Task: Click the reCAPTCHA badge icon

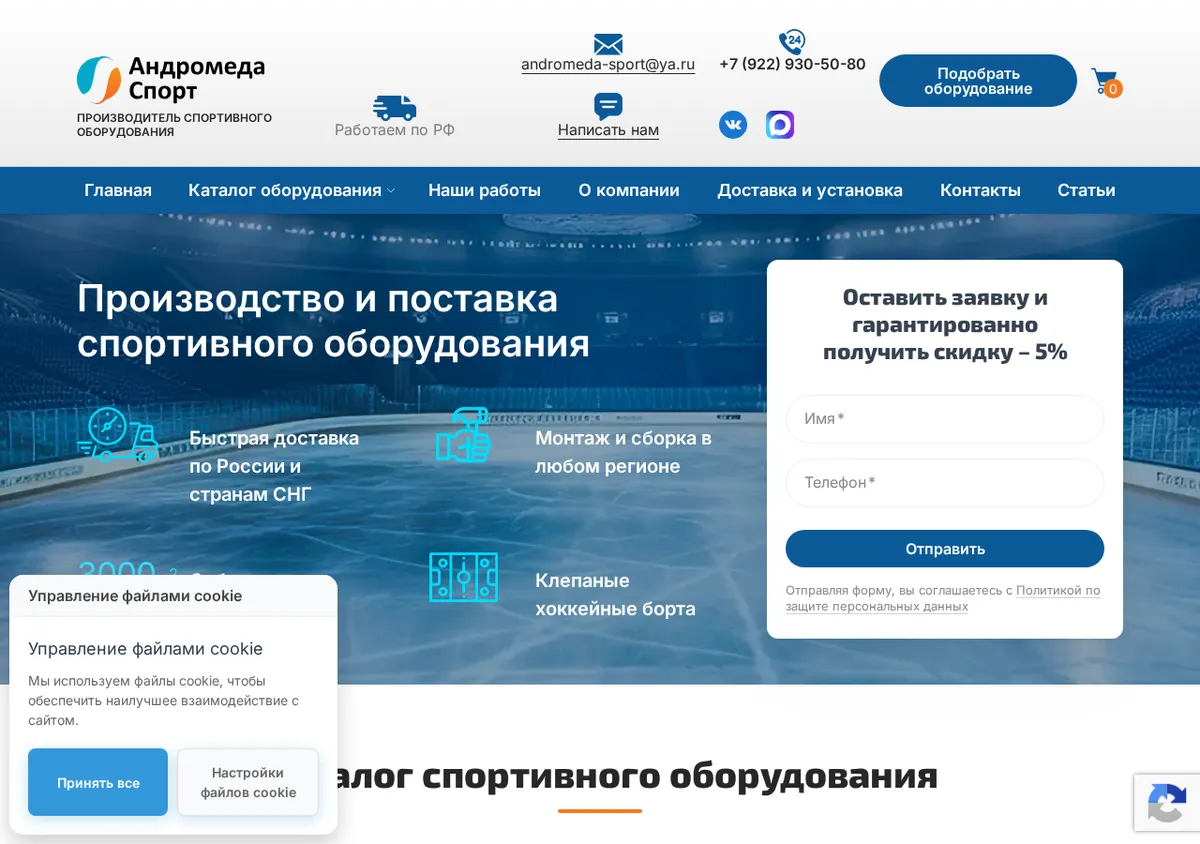Action: click(x=1167, y=803)
